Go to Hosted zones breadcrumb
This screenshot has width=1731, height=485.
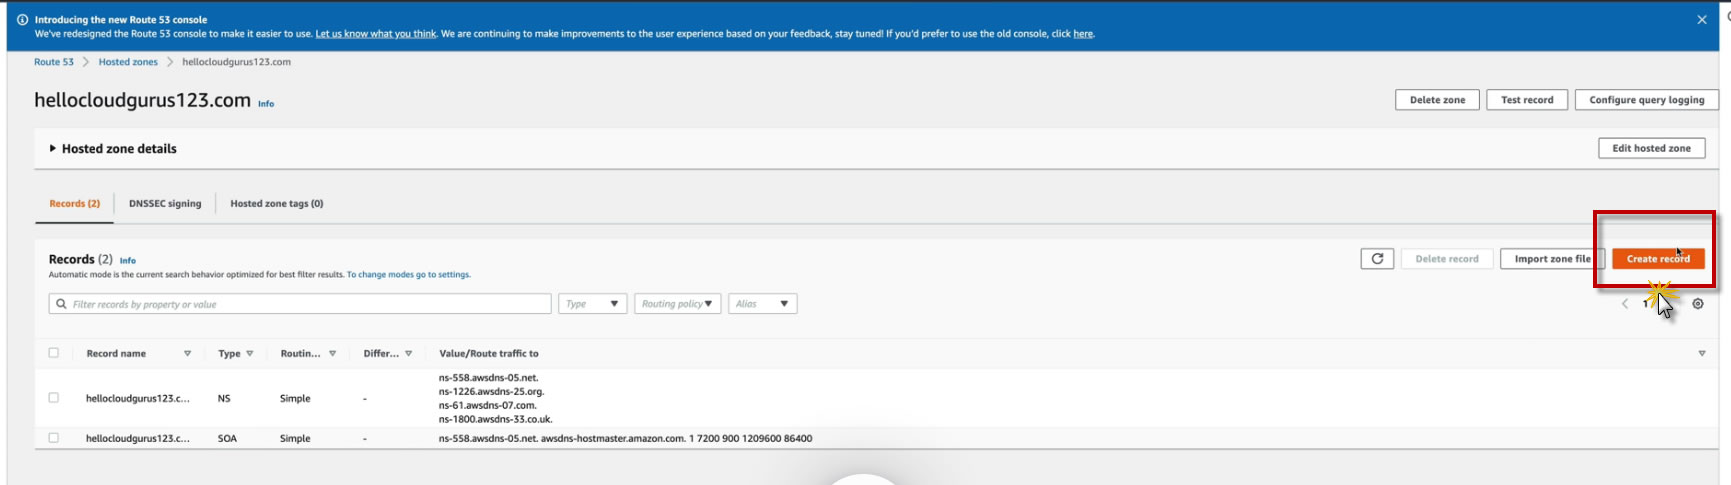click(x=128, y=62)
